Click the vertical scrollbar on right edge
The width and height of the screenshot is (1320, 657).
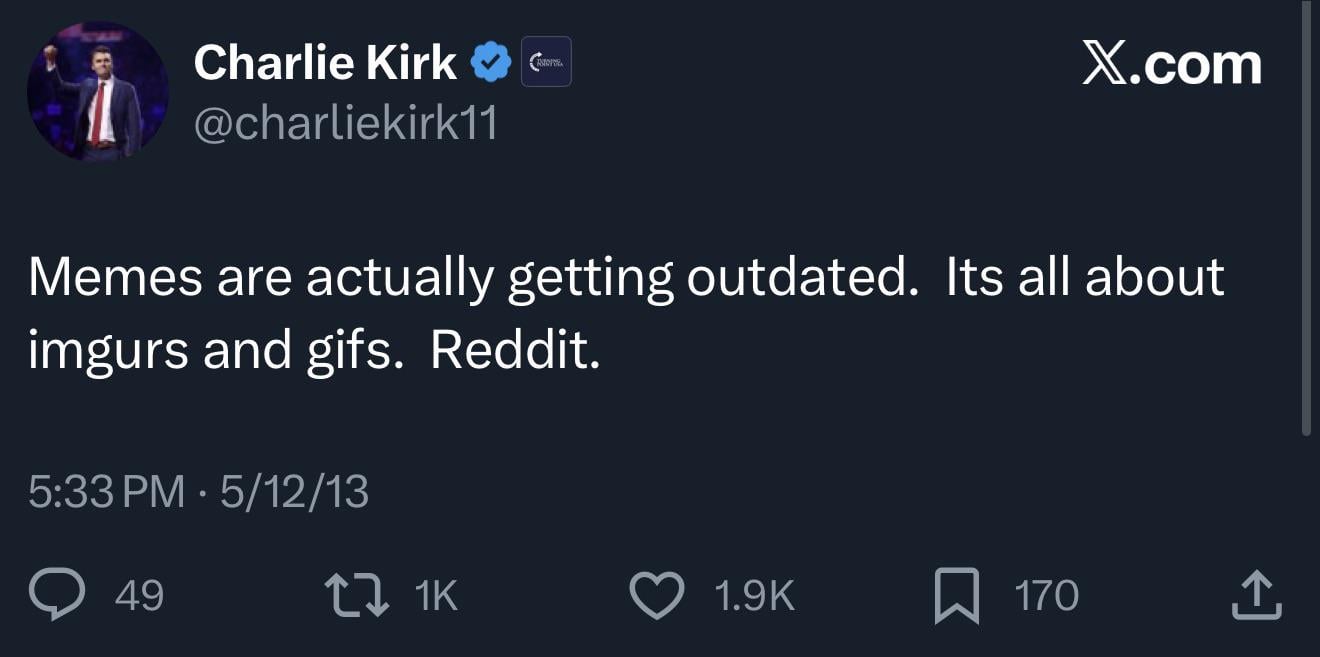click(x=1306, y=218)
